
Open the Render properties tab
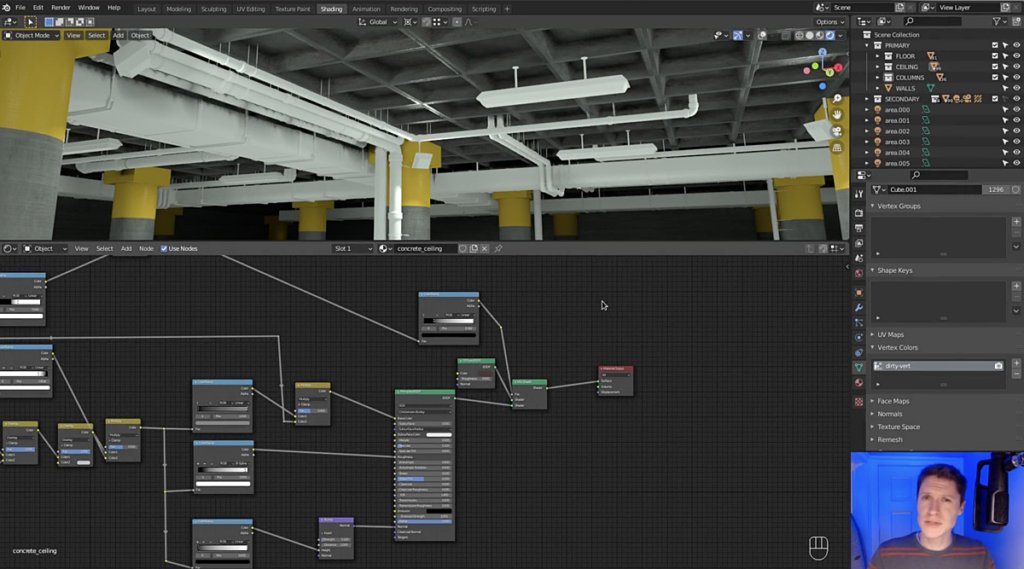click(859, 213)
